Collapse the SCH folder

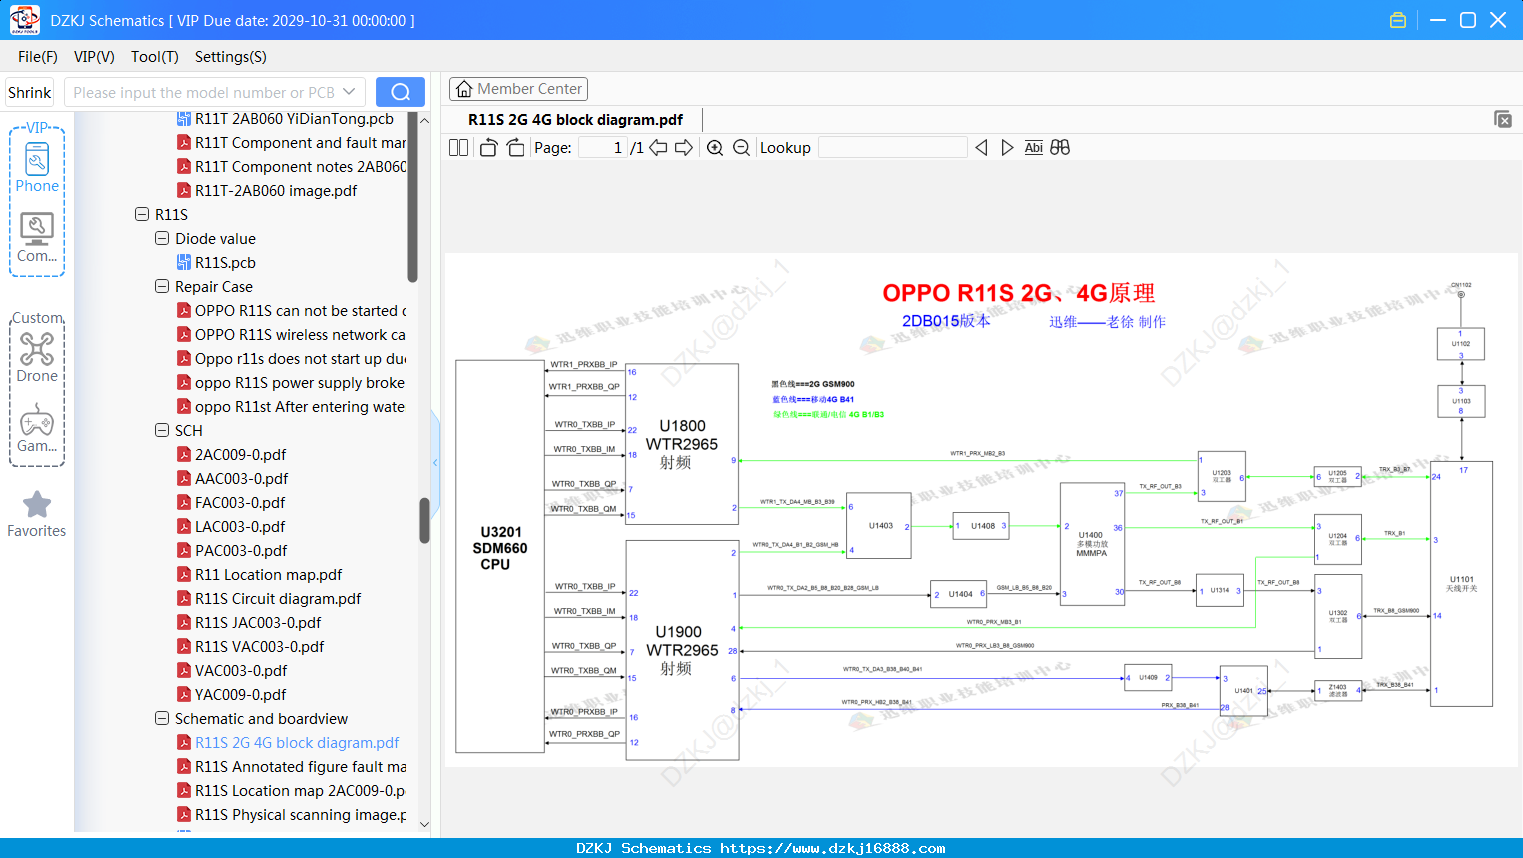pyautogui.click(x=162, y=431)
